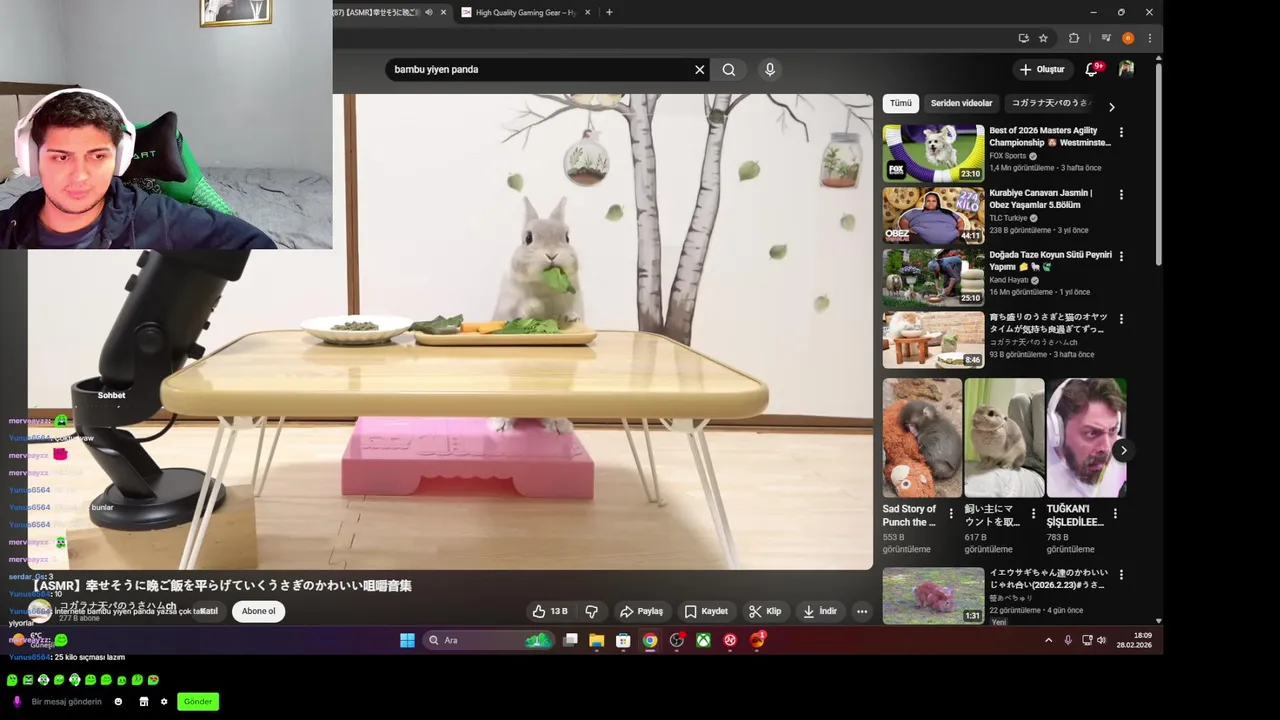Select the コガラナ天パ channel filter chip
Image resolution: width=1280 pixels, height=720 pixels.
click(x=1049, y=103)
